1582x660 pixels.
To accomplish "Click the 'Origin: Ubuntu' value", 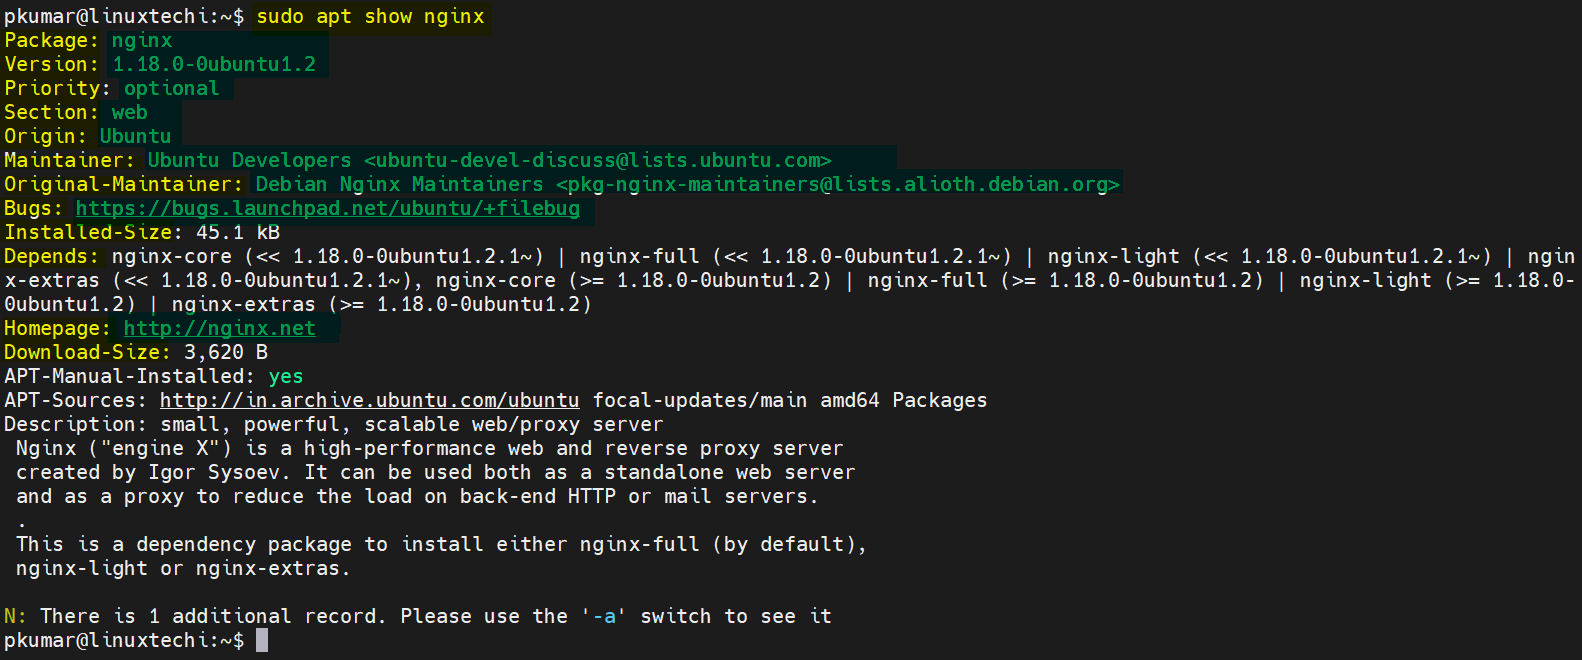I will [136, 136].
